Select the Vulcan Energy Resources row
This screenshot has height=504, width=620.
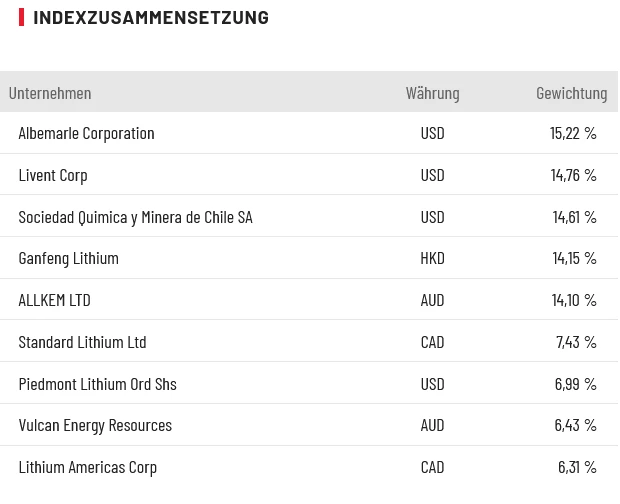[95, 425]
